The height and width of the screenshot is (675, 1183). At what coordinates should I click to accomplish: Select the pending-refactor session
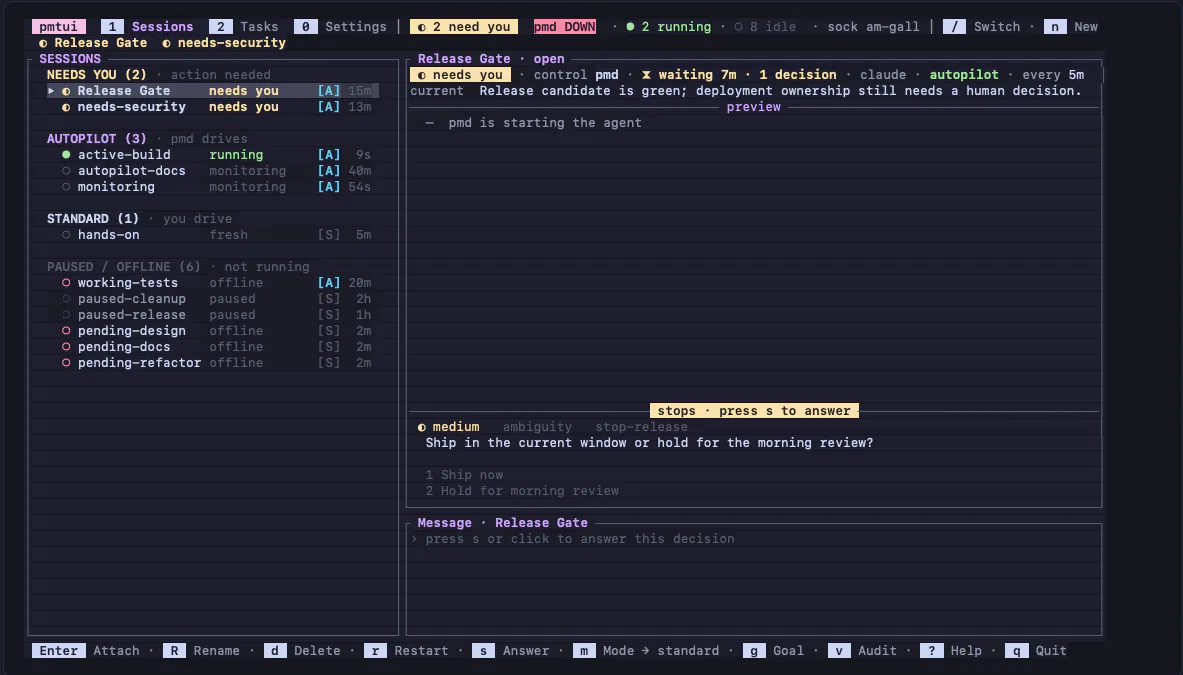pyautogui.click(x=212, y=363)
